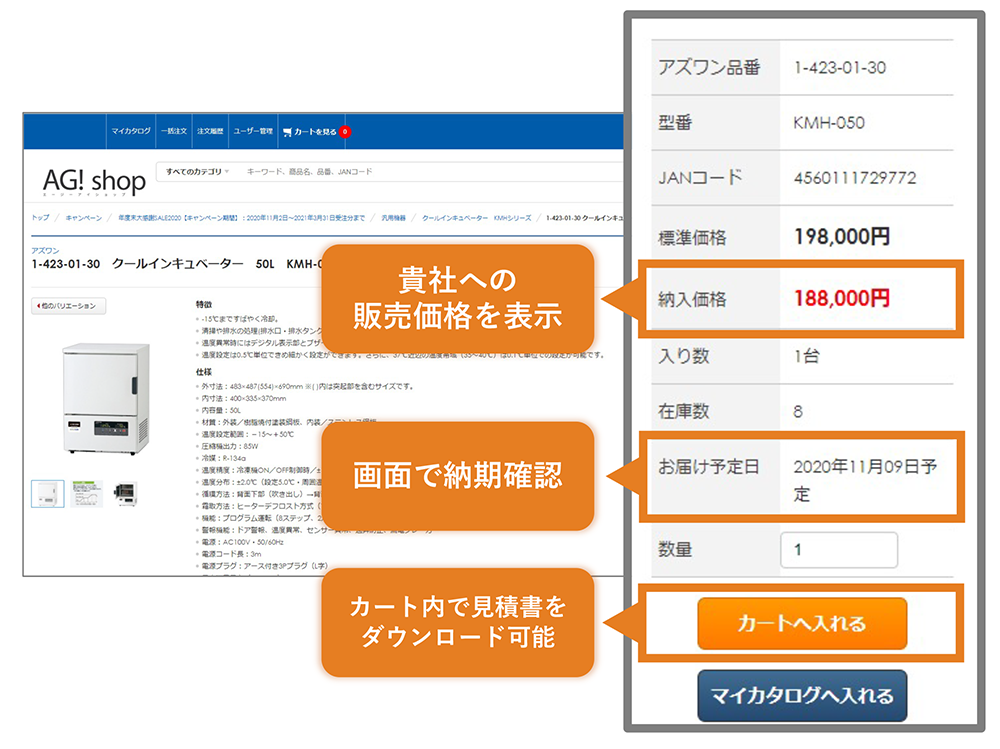Go to トップ breadcrumb link
Screen dimensions: 1000x749
[40, 218]
